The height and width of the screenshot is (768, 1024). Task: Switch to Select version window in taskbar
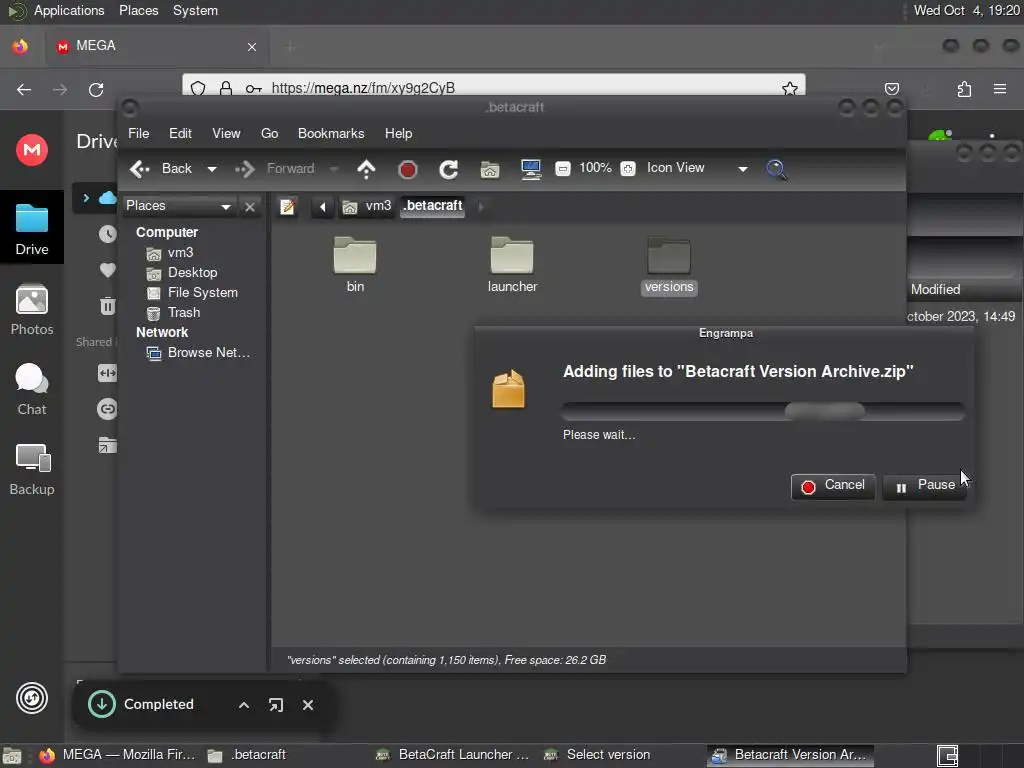pos(597,755)
